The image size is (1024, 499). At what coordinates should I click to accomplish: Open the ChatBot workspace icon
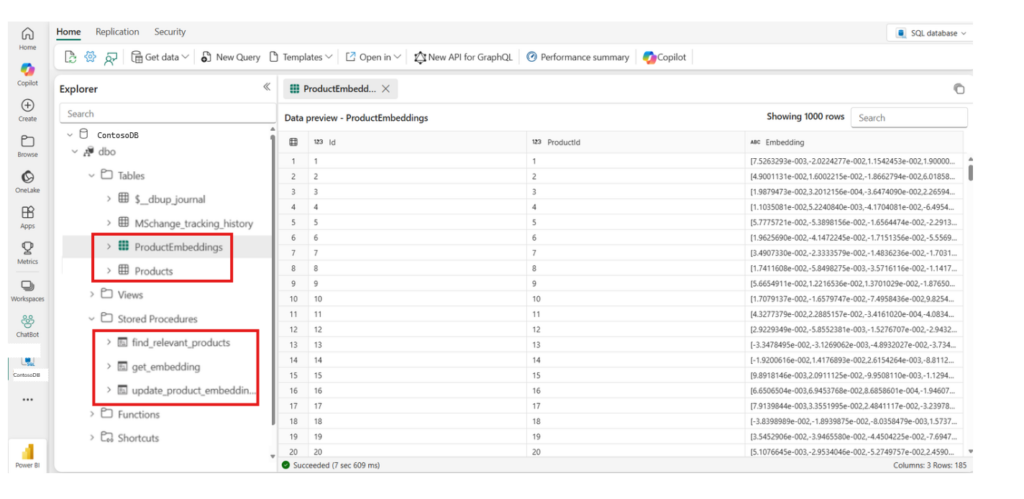(27, 321)
